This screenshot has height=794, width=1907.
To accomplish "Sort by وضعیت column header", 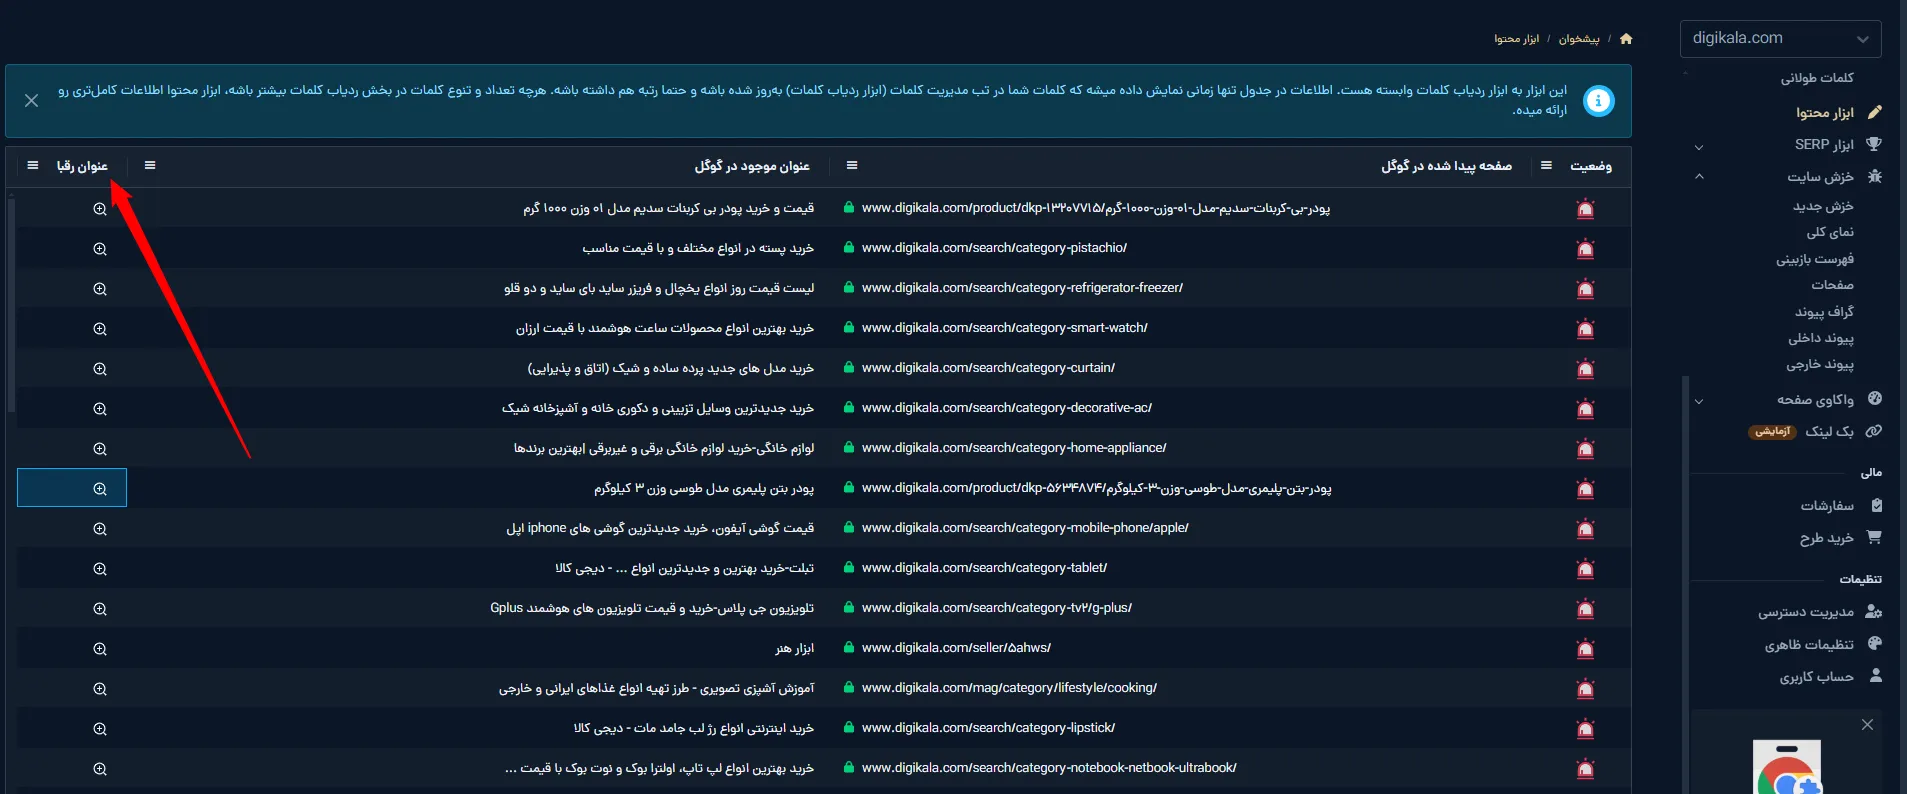I will 1591,166.
